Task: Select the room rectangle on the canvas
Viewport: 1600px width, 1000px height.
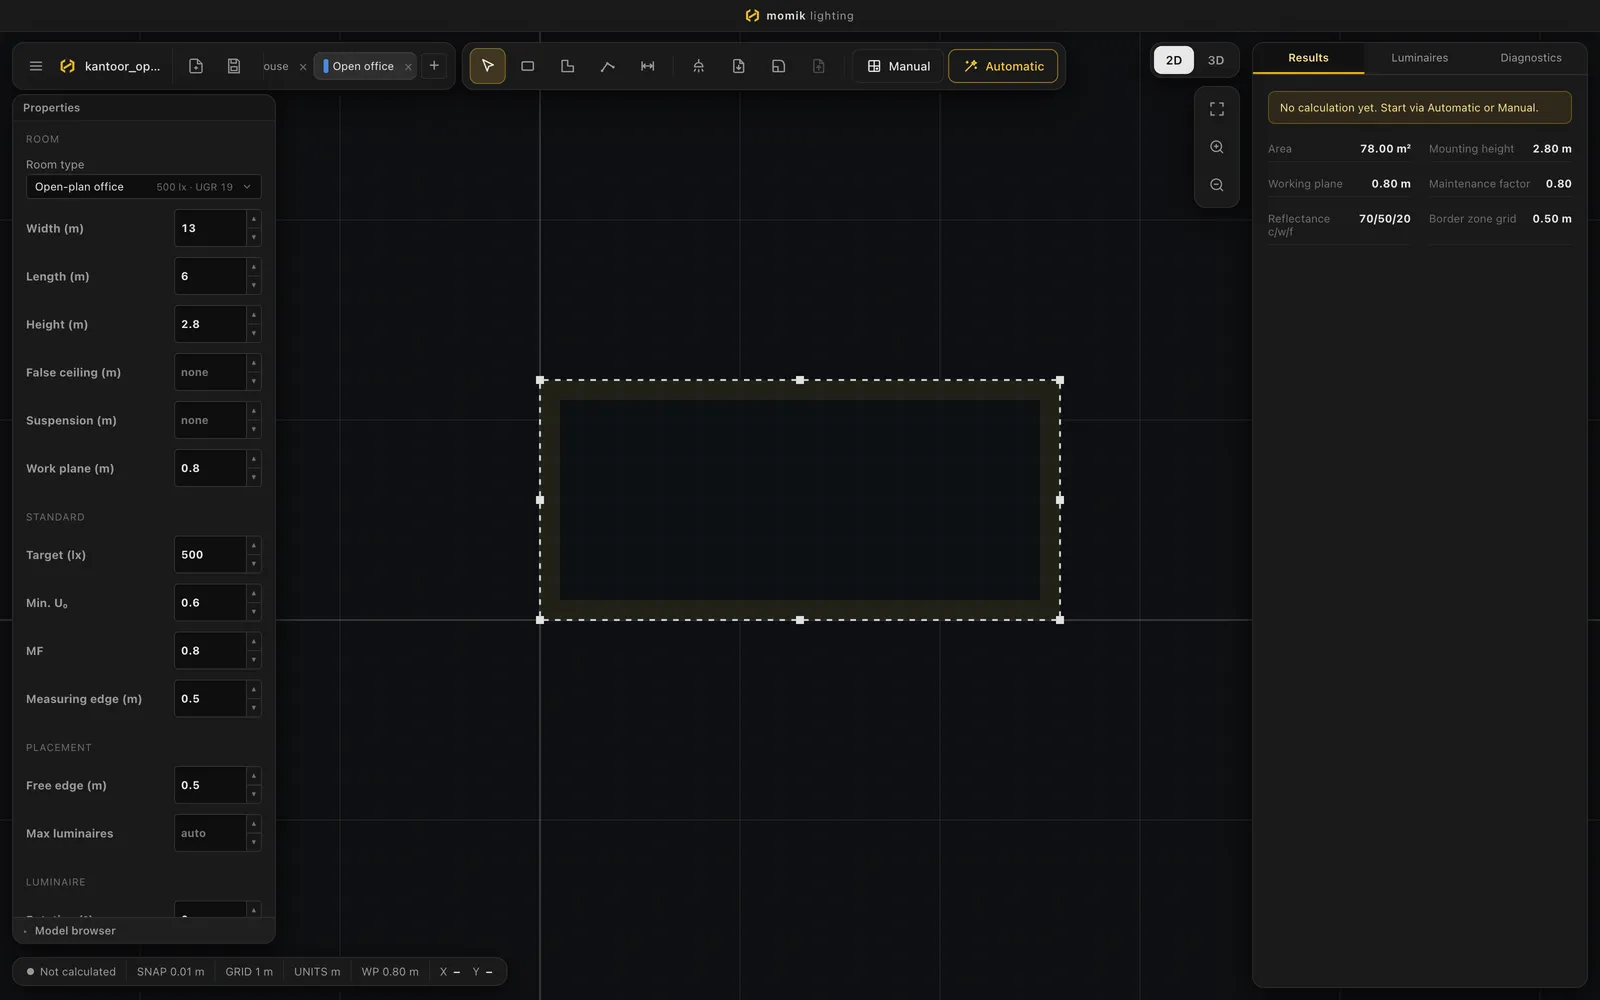Action: click(800, 500)
